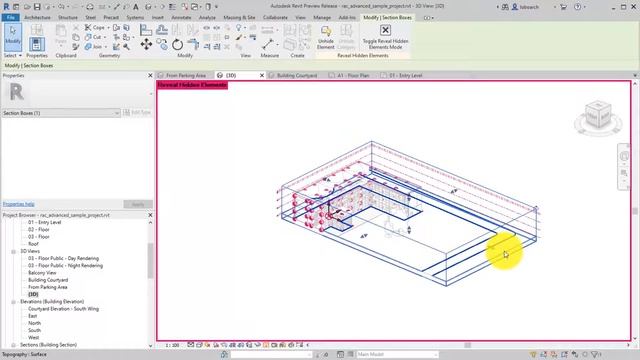Select the Offset tool
Screen dimensions: 640x360
[x=162, y=29]
